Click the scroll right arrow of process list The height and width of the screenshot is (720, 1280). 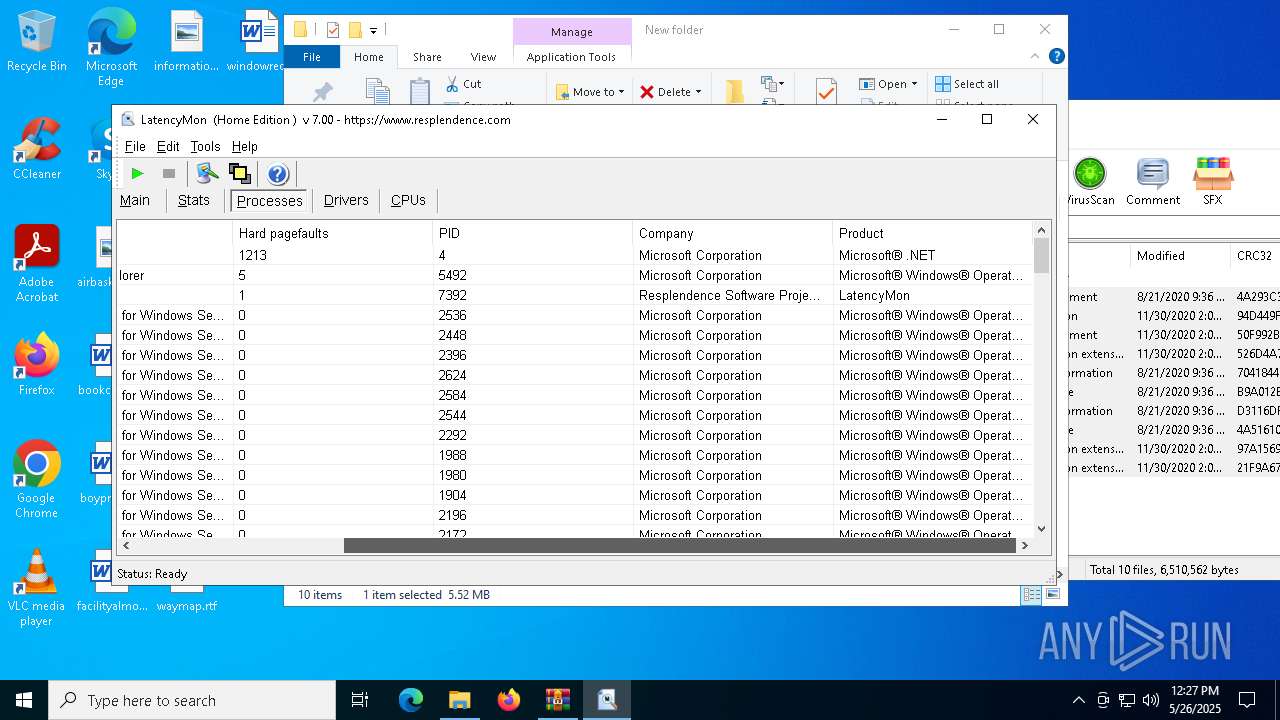point(1024,545)
